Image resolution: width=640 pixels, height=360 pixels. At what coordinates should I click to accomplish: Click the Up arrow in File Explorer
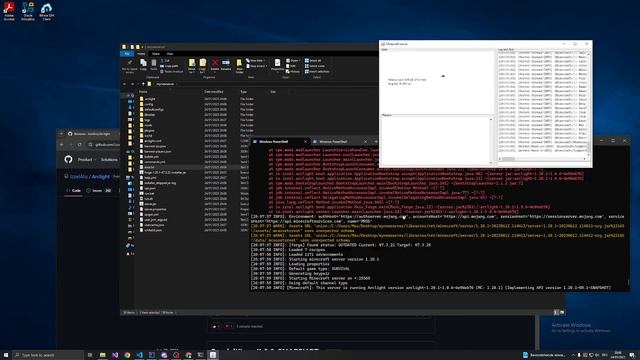tap(143, 84)
